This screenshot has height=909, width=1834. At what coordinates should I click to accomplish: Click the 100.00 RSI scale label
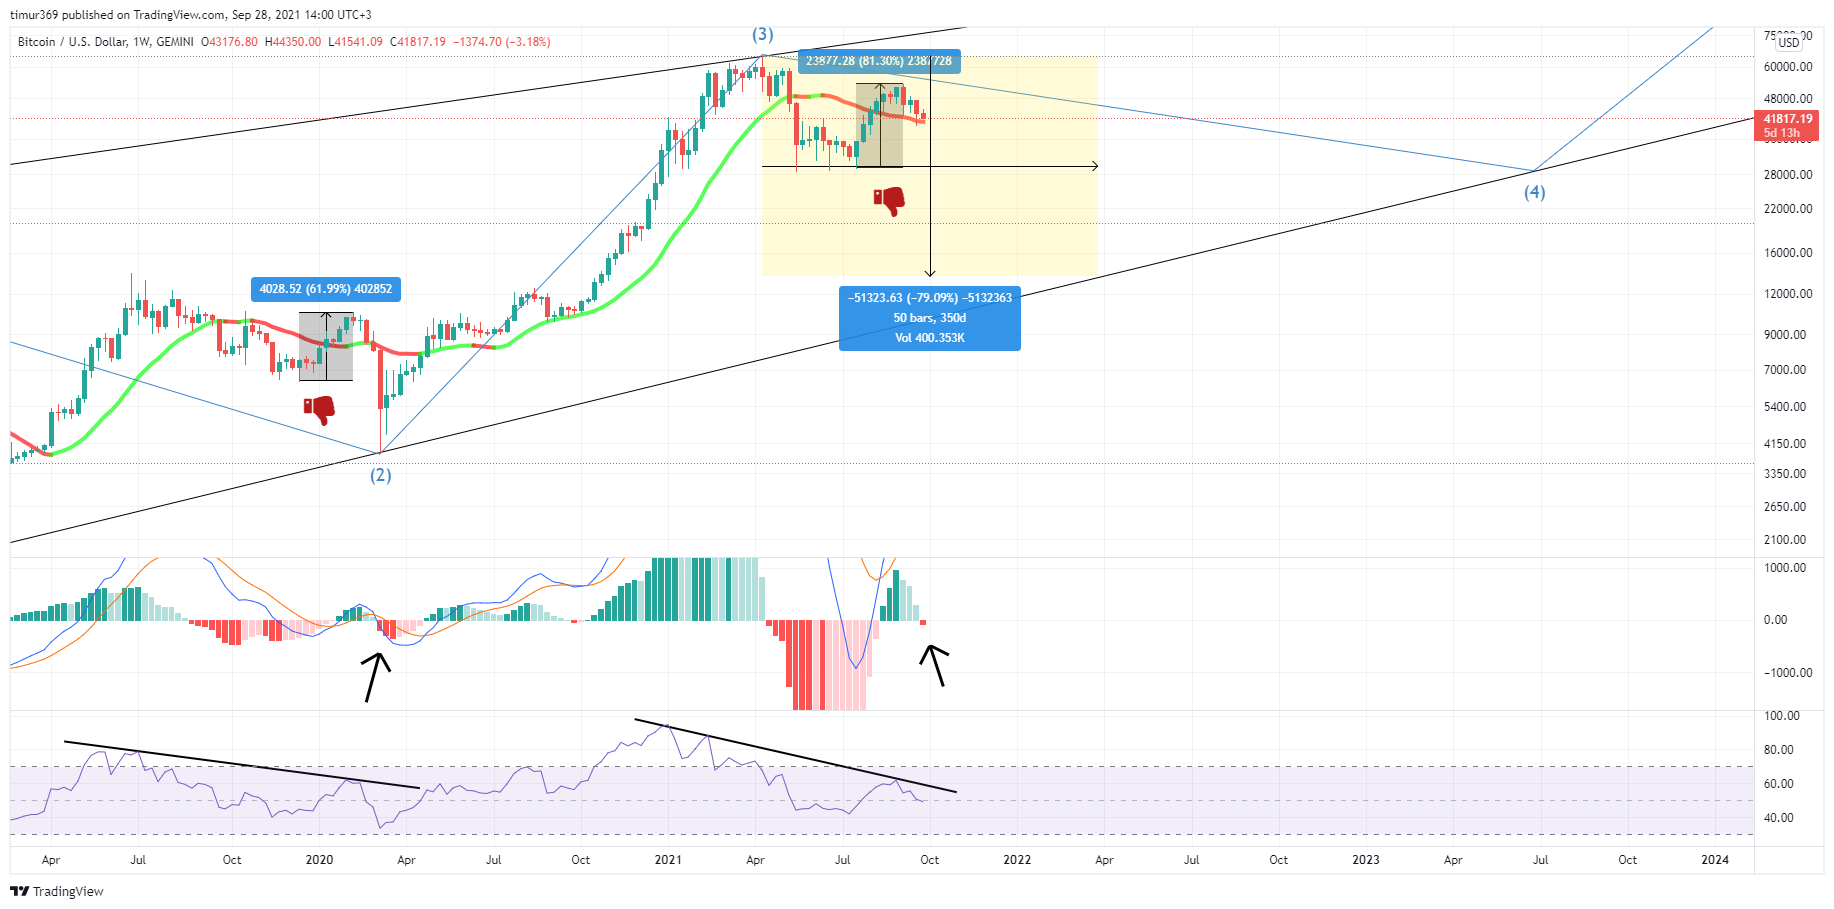click(1782, 716)
